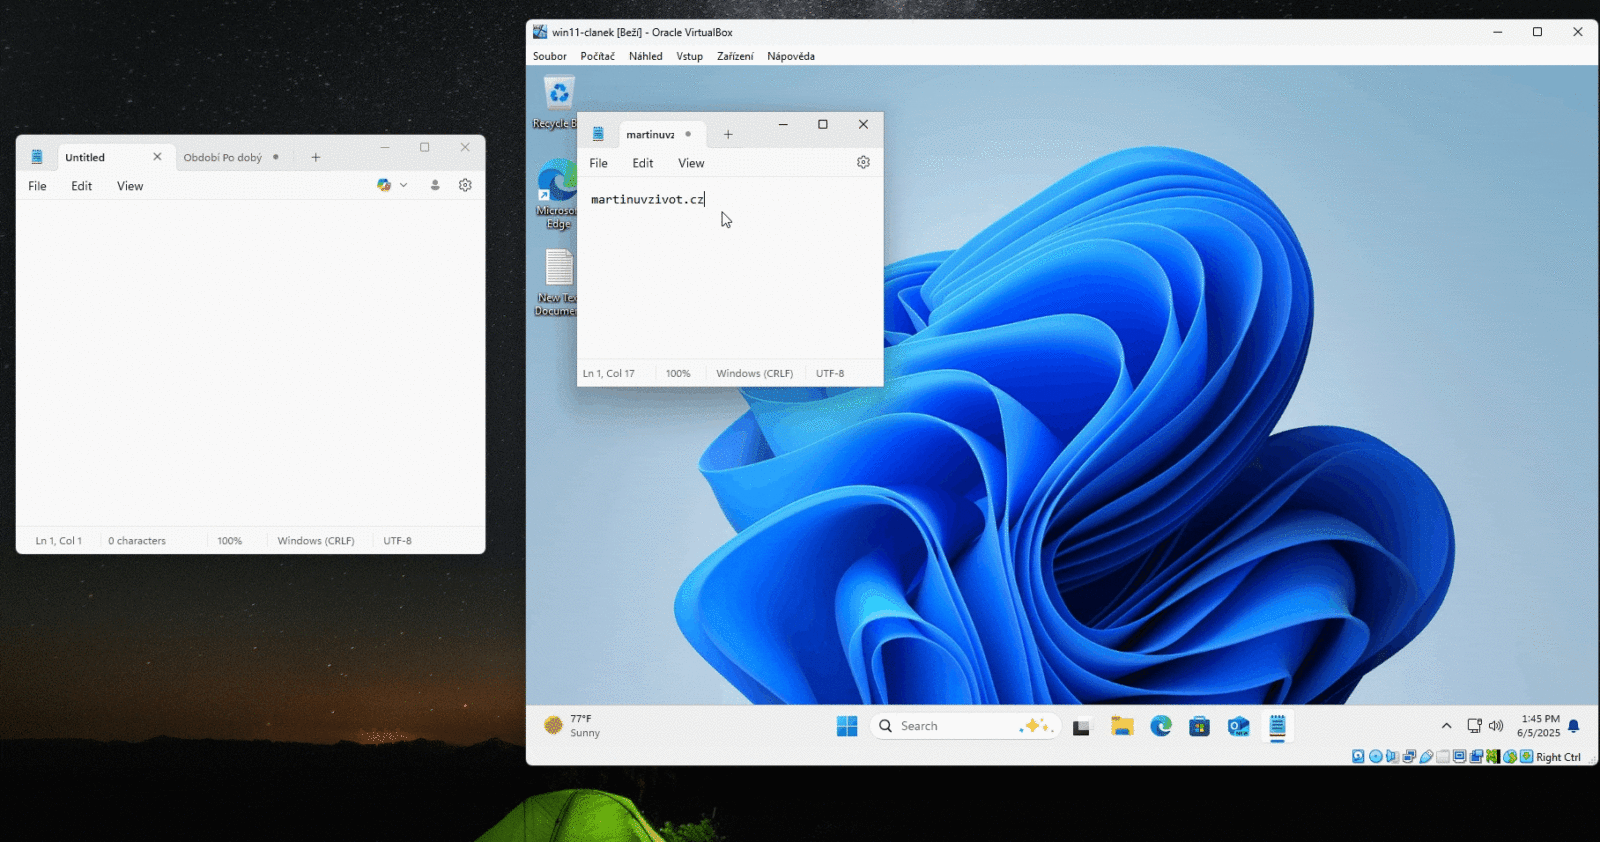
Task: Click the Right Ctrl host key label
Action: coord(1558,757)
